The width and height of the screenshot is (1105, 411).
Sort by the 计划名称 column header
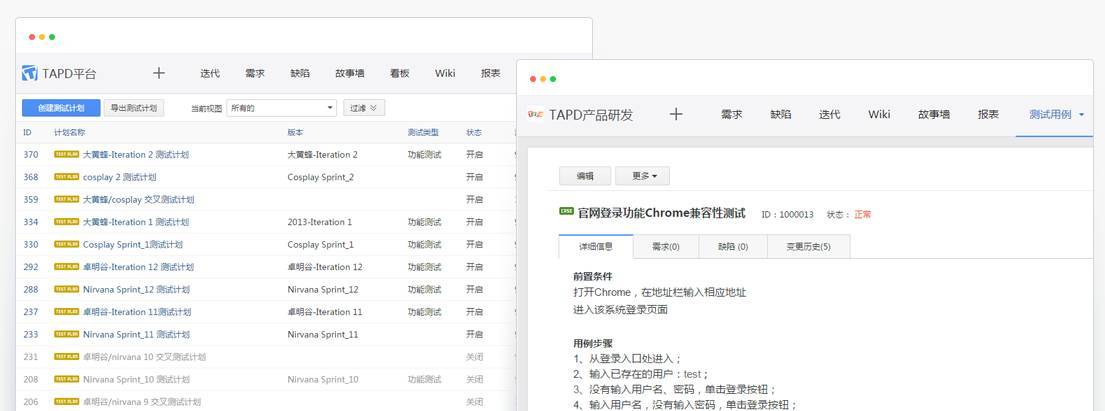point(69,132)
